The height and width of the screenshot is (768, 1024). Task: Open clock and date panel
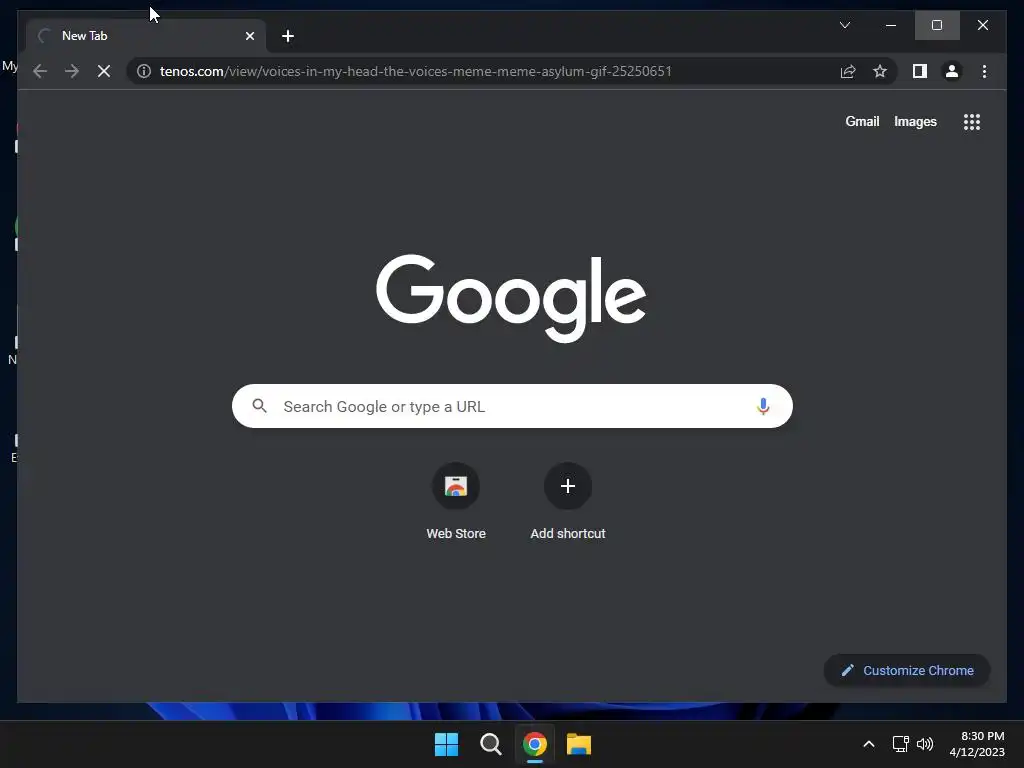click(x=977, y=744)
